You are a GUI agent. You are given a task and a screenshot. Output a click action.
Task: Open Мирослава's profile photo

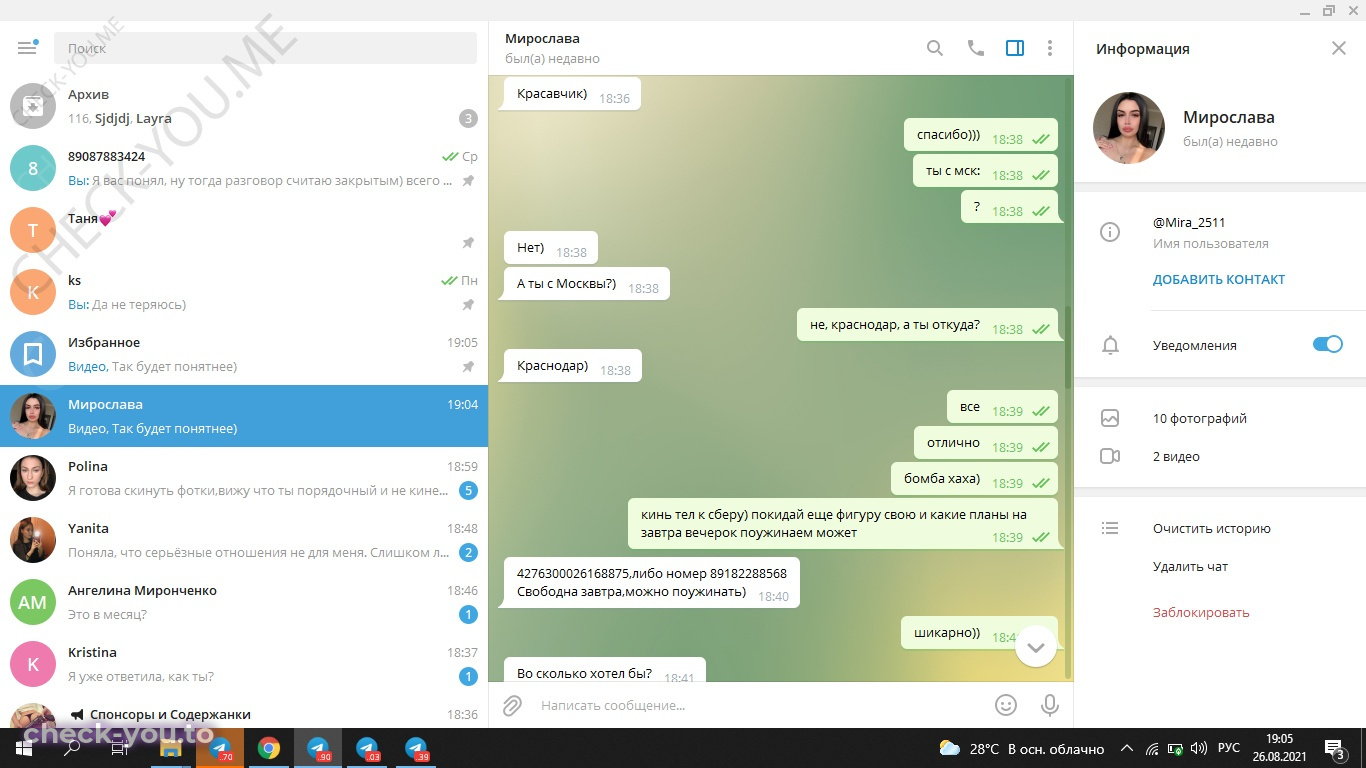click(x=1129, y=128)
